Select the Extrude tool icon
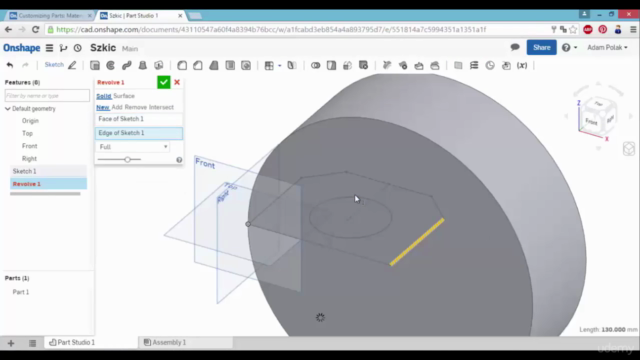 [x=95, y=65]
